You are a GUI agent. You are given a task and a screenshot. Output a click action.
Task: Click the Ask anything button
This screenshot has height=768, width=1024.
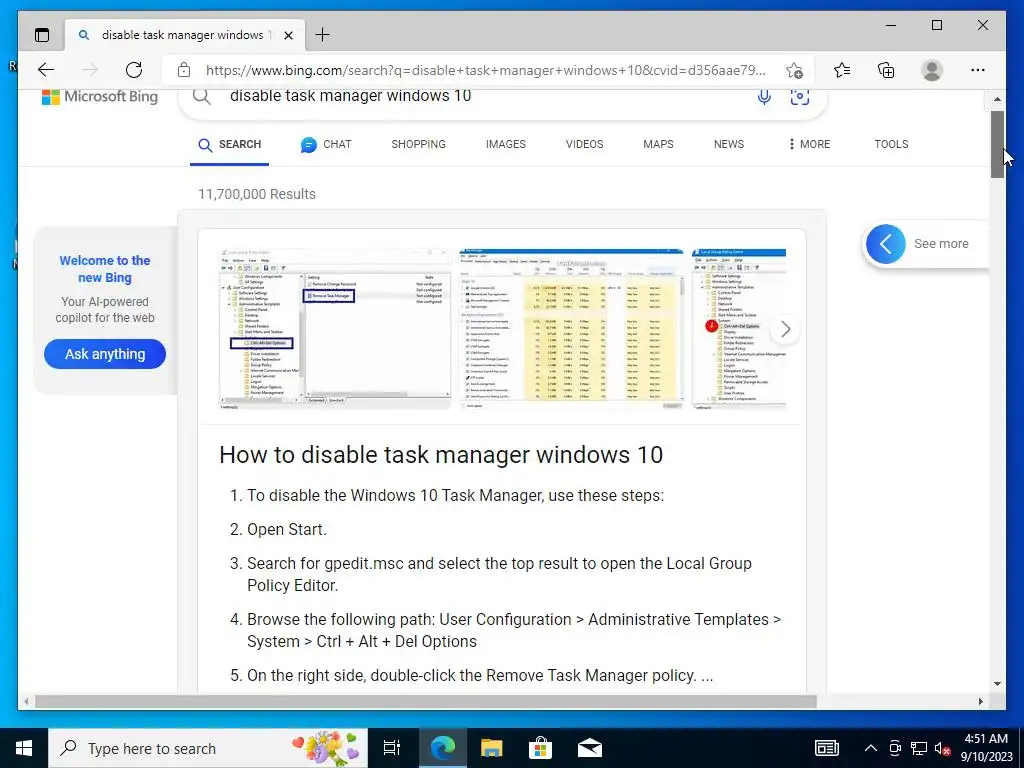pos(104,354)
